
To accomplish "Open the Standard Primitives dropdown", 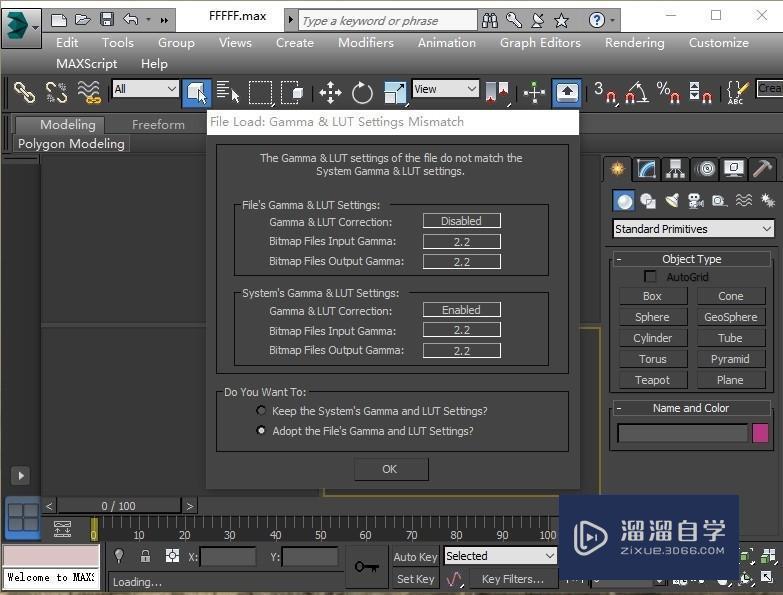I will click(693, 229).
